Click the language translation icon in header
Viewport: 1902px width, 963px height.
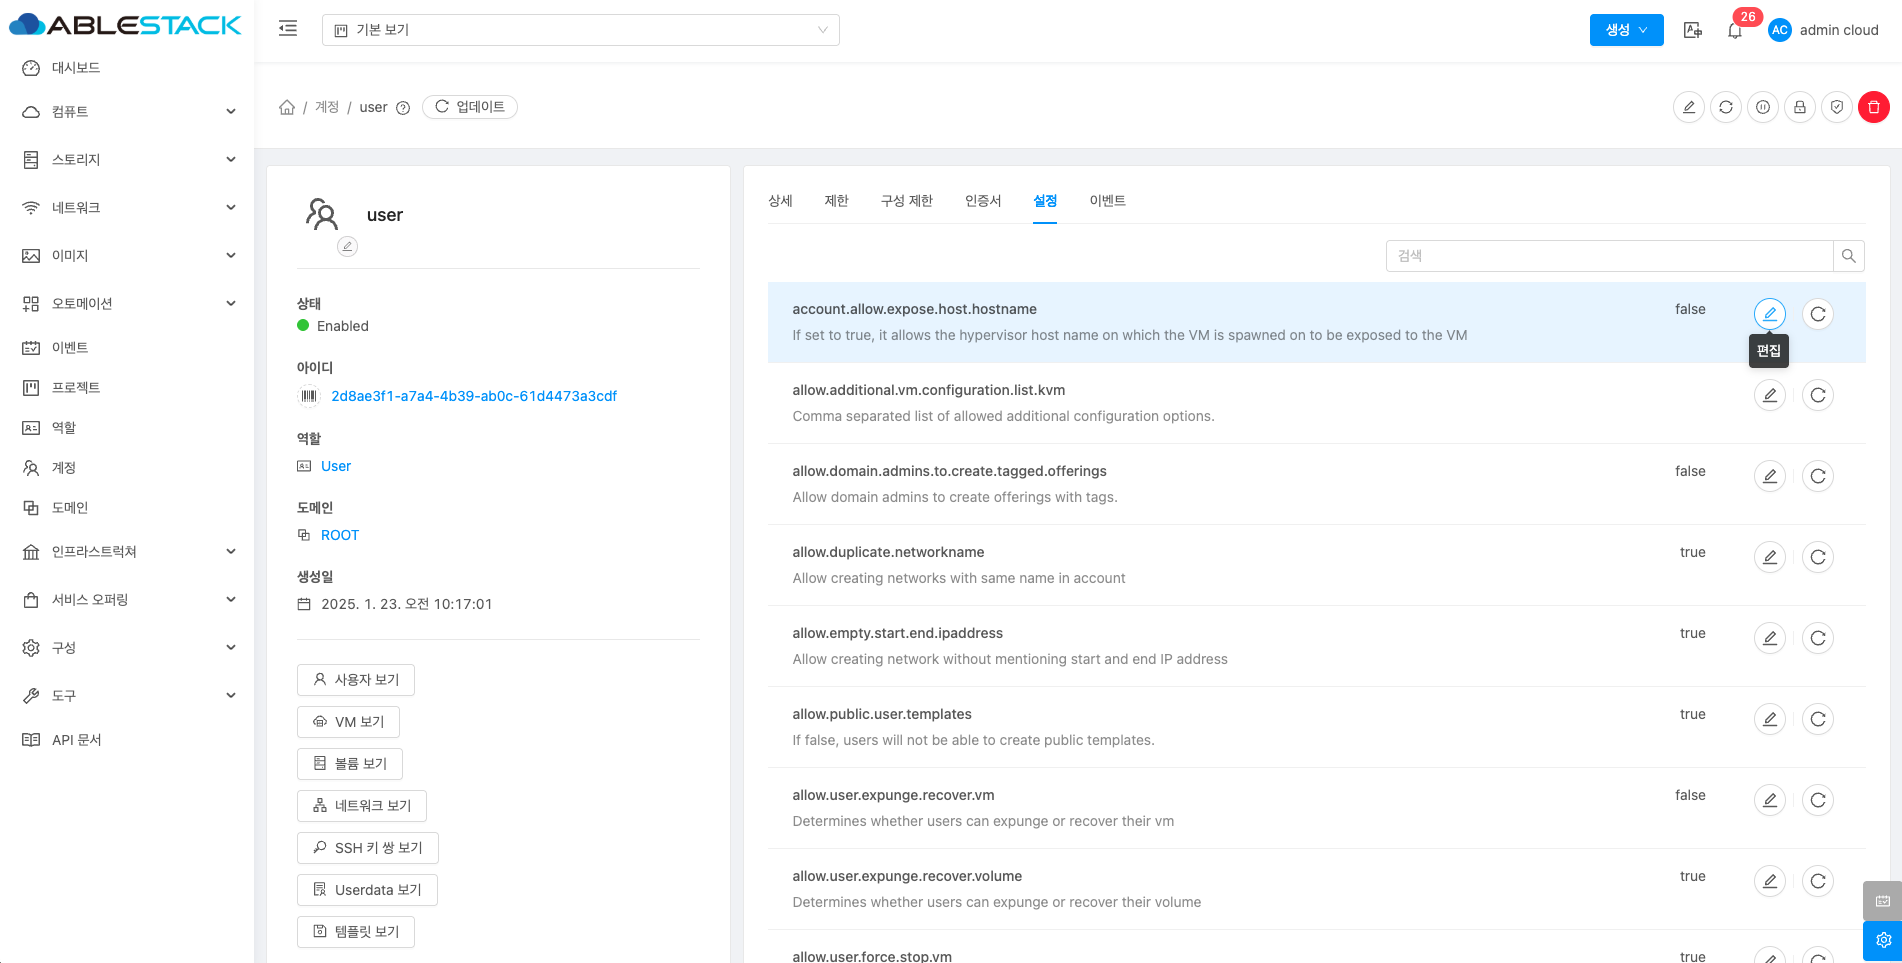click(x=1692, y=30)
